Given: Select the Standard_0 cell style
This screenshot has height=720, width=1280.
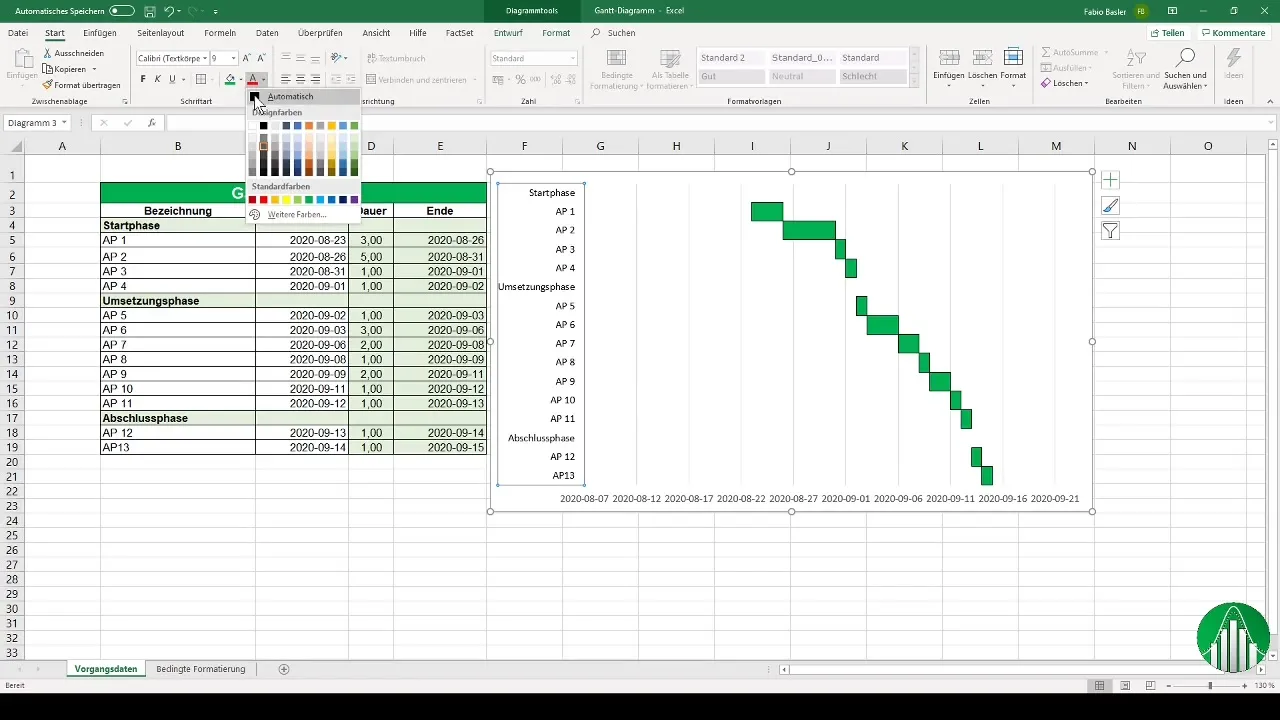Looking at the screenshot, I should tap(802, 58).
